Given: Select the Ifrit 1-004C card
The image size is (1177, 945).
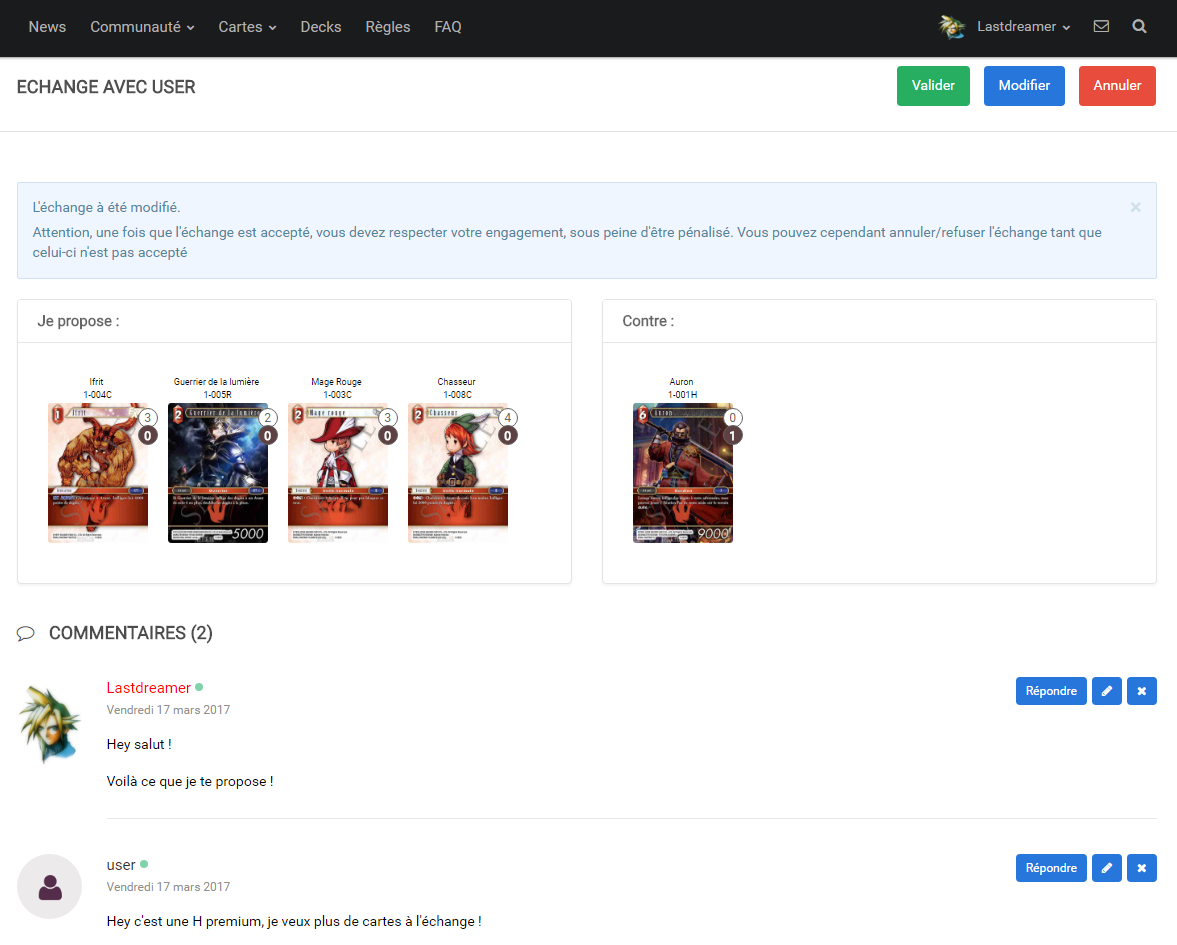Looking at the screenshot, I should point(98,473).
